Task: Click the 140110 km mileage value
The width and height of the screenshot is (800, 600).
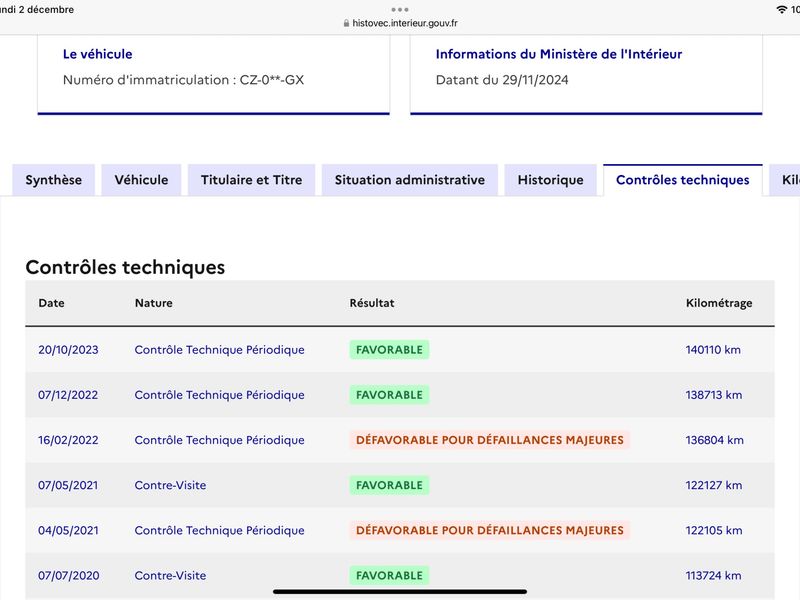Action: click(x=713, y=350)
